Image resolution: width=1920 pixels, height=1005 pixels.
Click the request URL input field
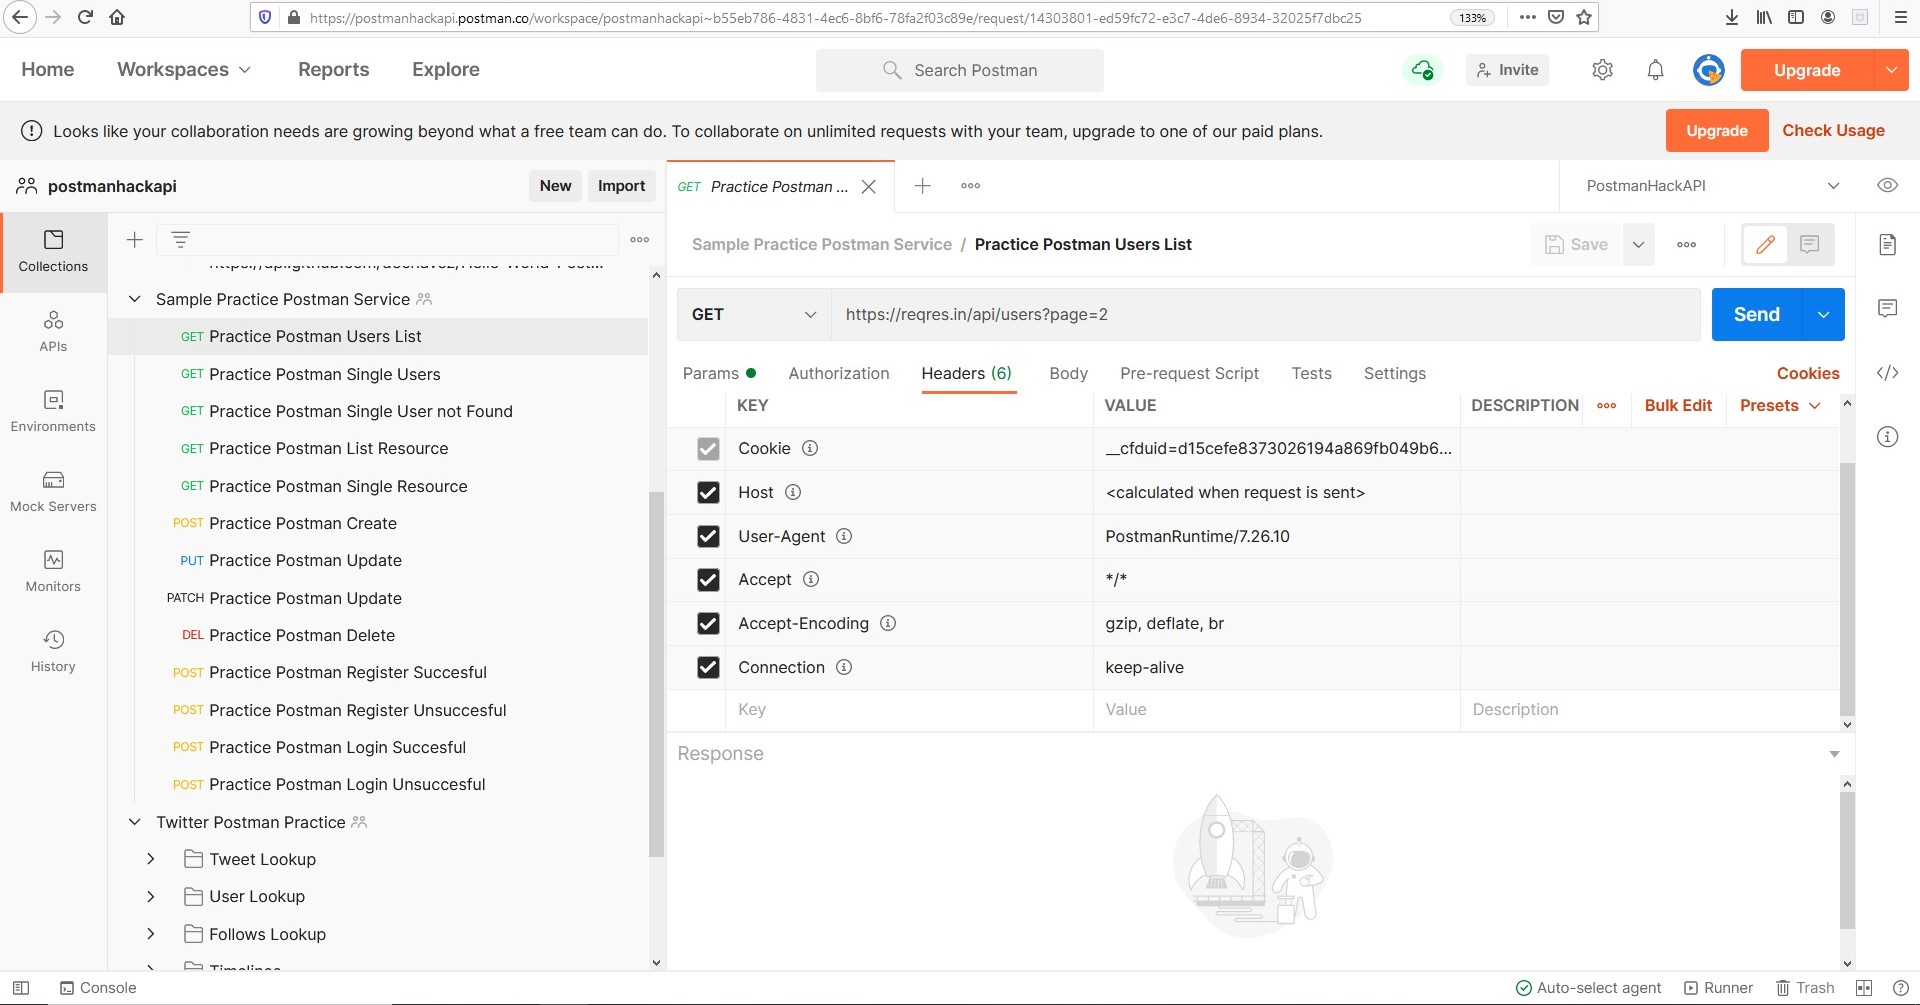1266,314
